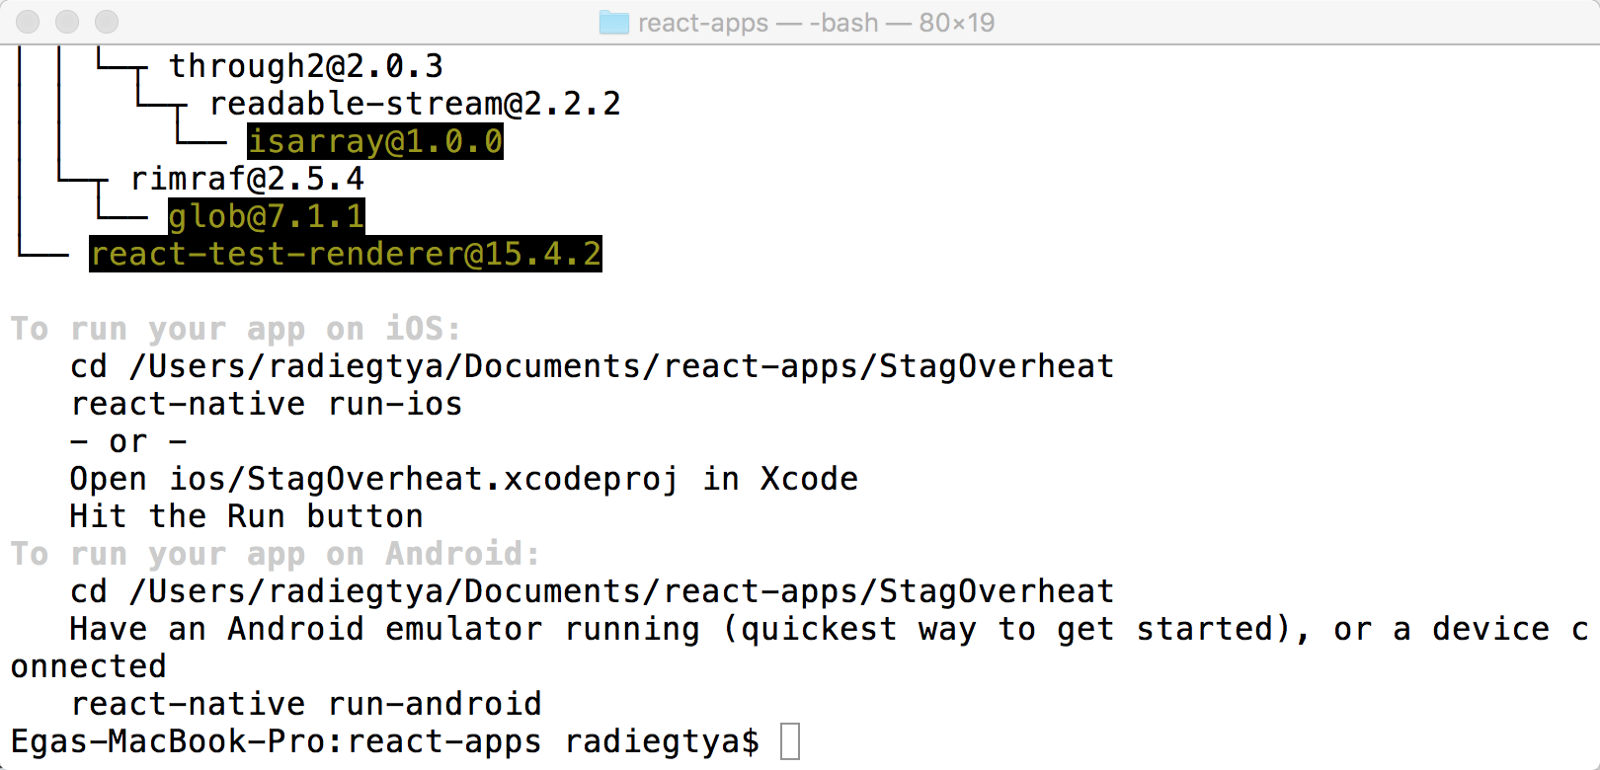Click the react-apps folder icon in title bar
The width and height of the screenshot is (1600, 770).
(x=614, y=22)
